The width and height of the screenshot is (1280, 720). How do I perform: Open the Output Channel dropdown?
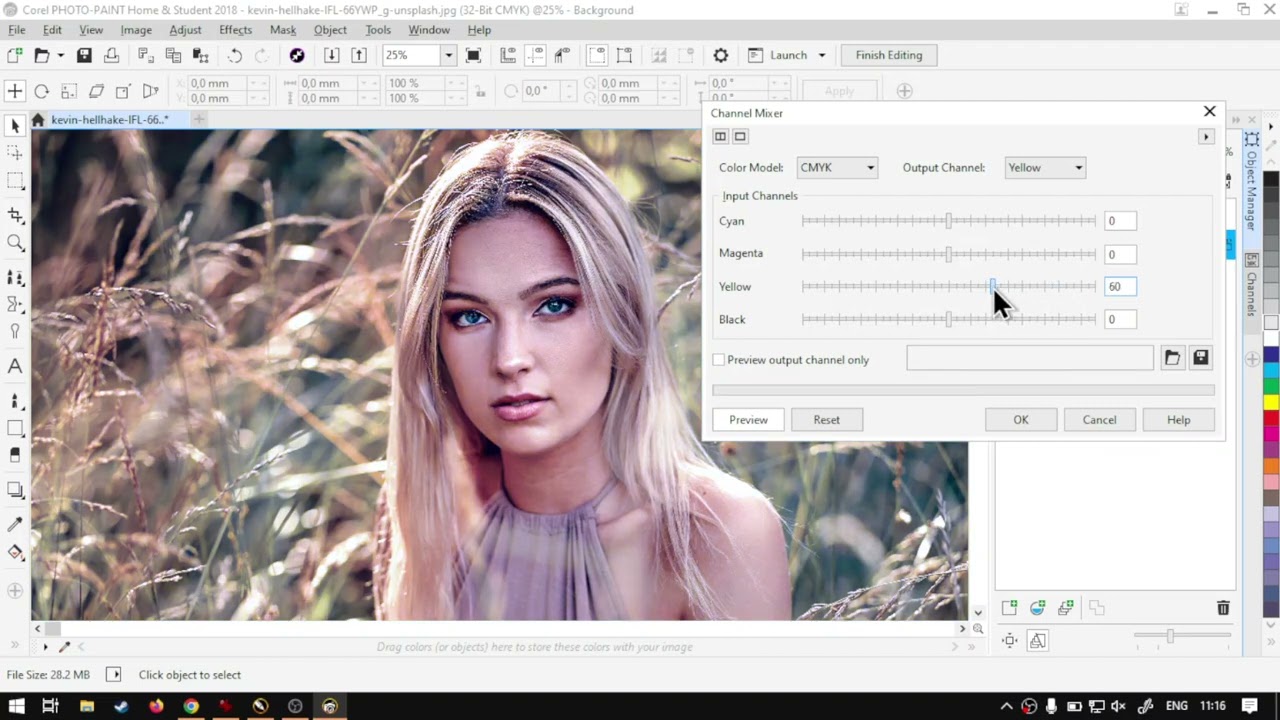point(1045,168)
